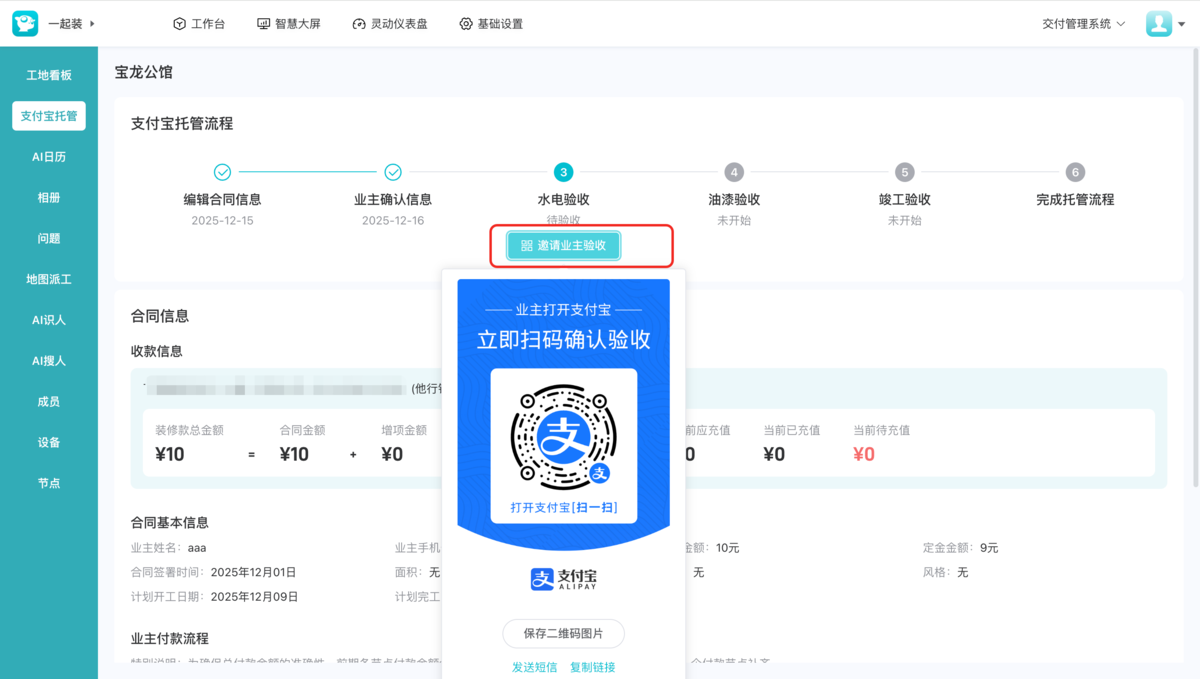This screenshot has height=679, width=1200.
Task: Click the 业主付款流程 heading
Action: click(170, 638)
